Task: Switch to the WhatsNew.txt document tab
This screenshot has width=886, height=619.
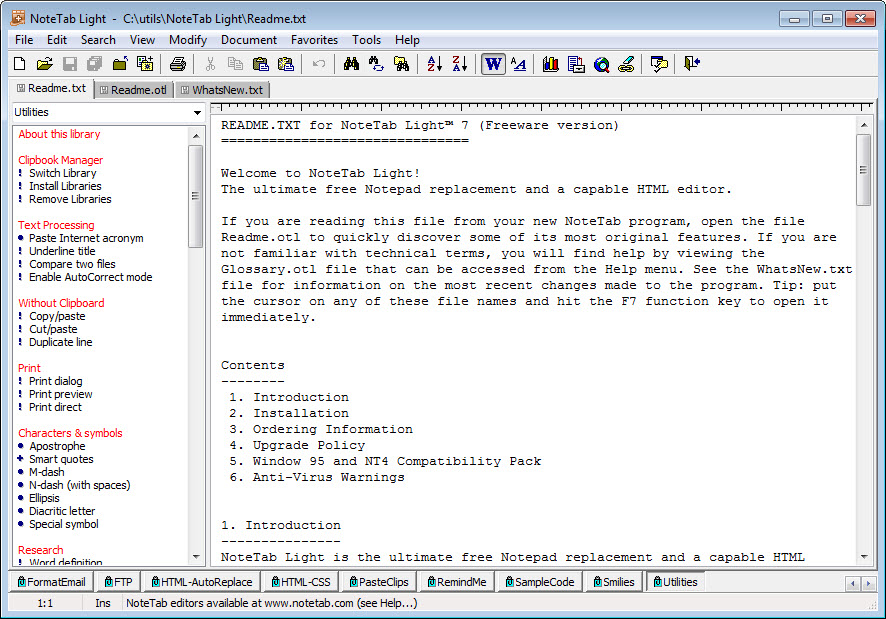Action: 223,90
